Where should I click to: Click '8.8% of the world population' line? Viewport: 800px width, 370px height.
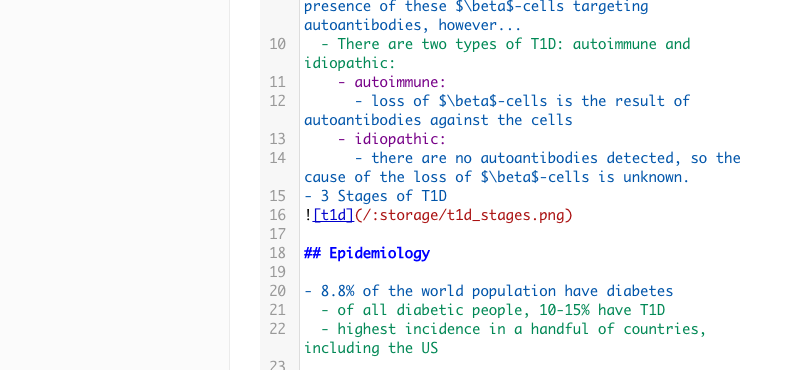tap(489, 291)
